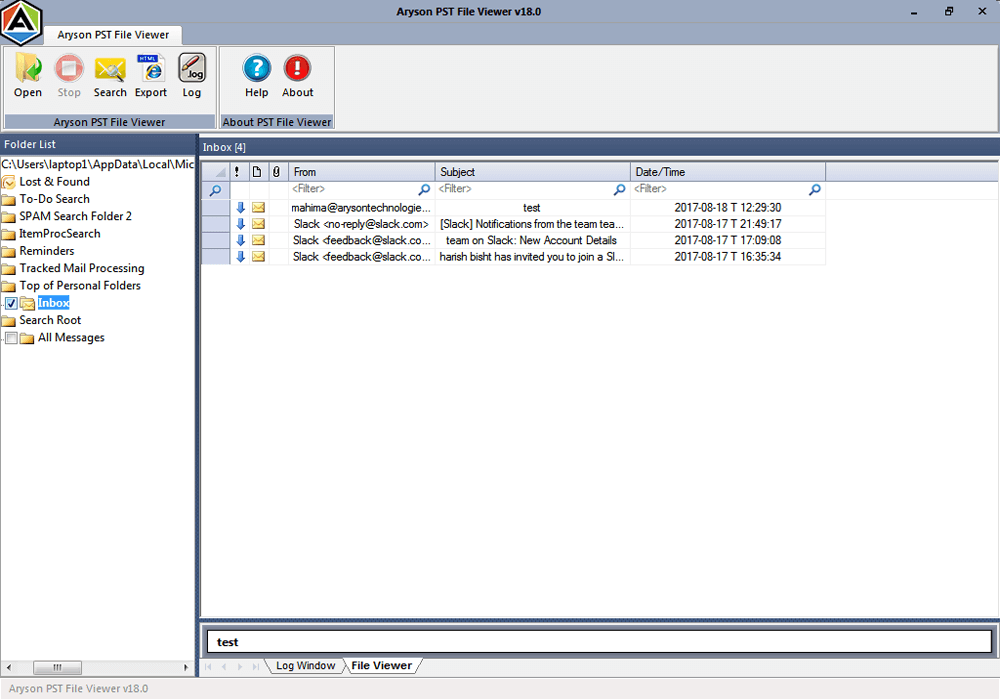
Task: Click the Inbox folder icon
Action: (x=27, y=303)
